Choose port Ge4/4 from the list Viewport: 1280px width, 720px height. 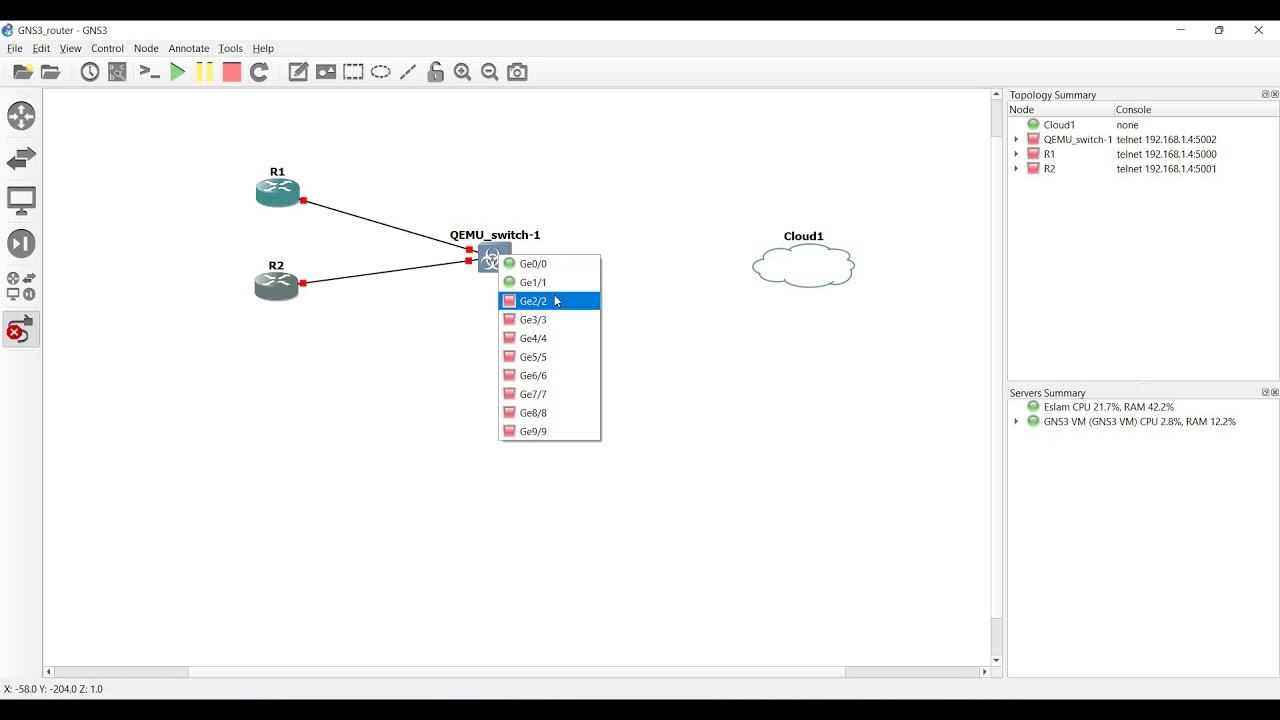550,339
